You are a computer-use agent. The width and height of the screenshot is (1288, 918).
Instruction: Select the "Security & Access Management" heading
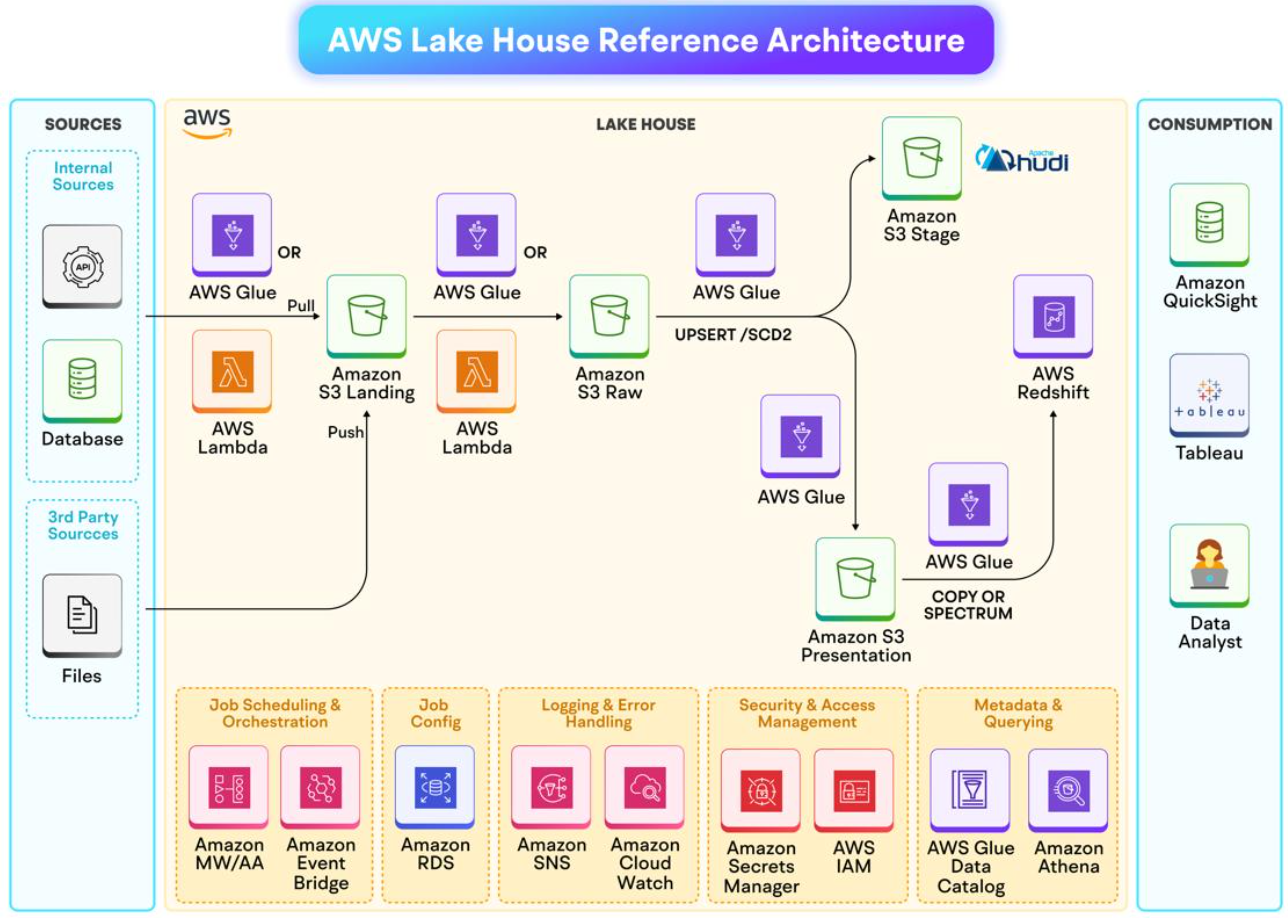pos(807,713)
